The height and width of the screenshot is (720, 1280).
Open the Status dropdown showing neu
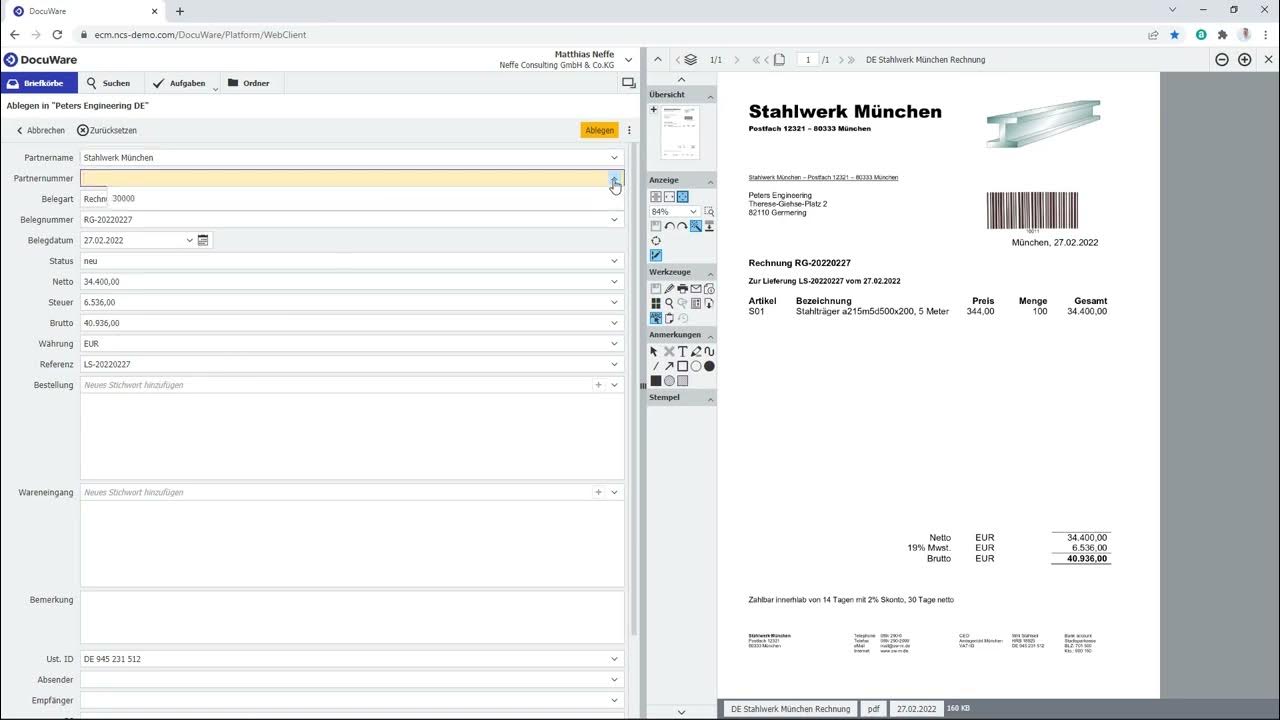click(614, 261)
